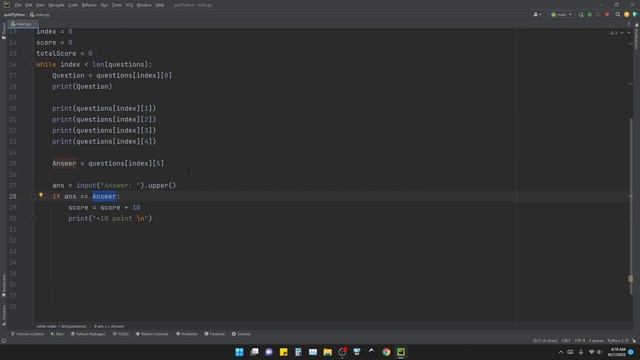This screenshot has height=360, width=640.
Task: Open Sticky Notes from the taskbar
Action: (x=283, y=352)
